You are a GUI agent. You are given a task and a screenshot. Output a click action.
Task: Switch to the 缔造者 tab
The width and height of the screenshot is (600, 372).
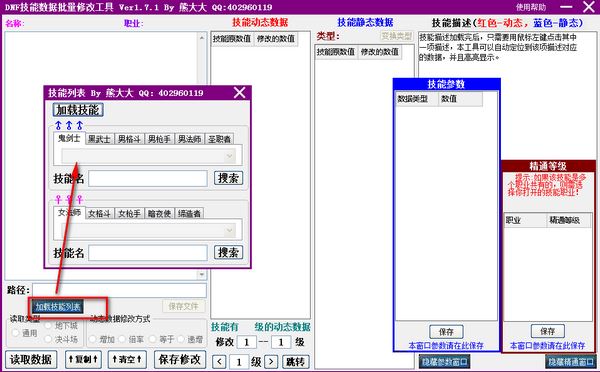[189, 214]
